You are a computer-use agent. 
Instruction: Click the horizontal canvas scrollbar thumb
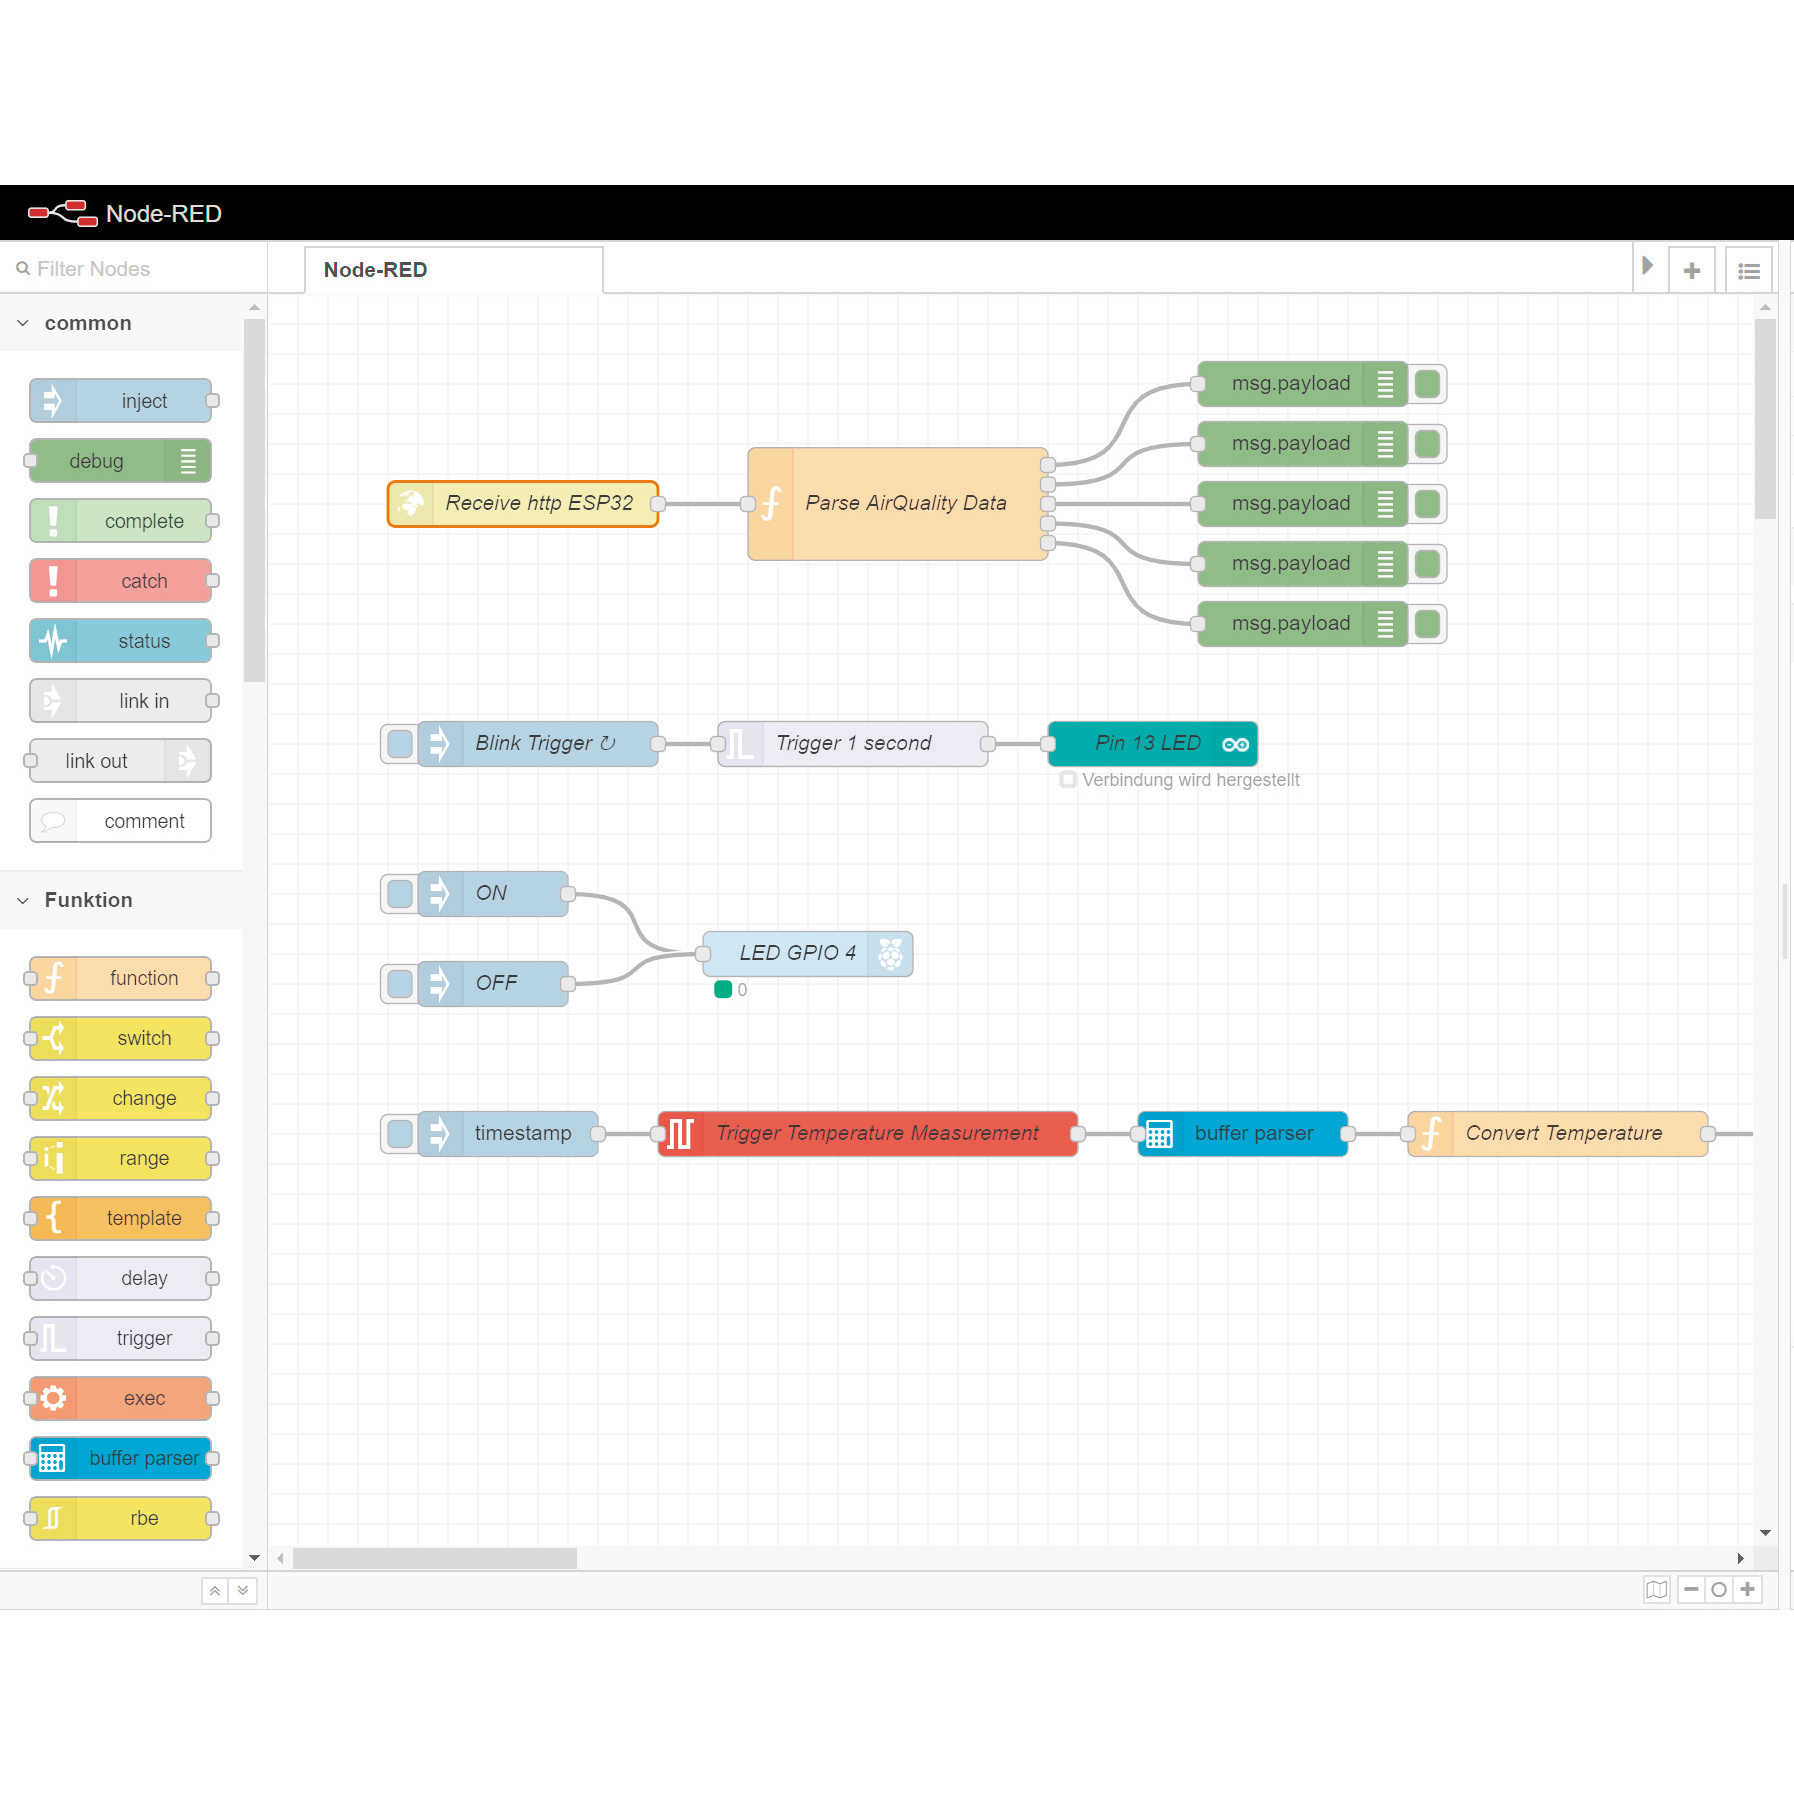point(434,1558)
